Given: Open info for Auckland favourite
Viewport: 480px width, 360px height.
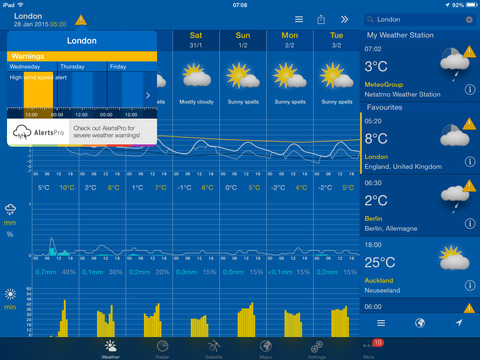Looking at the screenshot, I should point(470,285).
